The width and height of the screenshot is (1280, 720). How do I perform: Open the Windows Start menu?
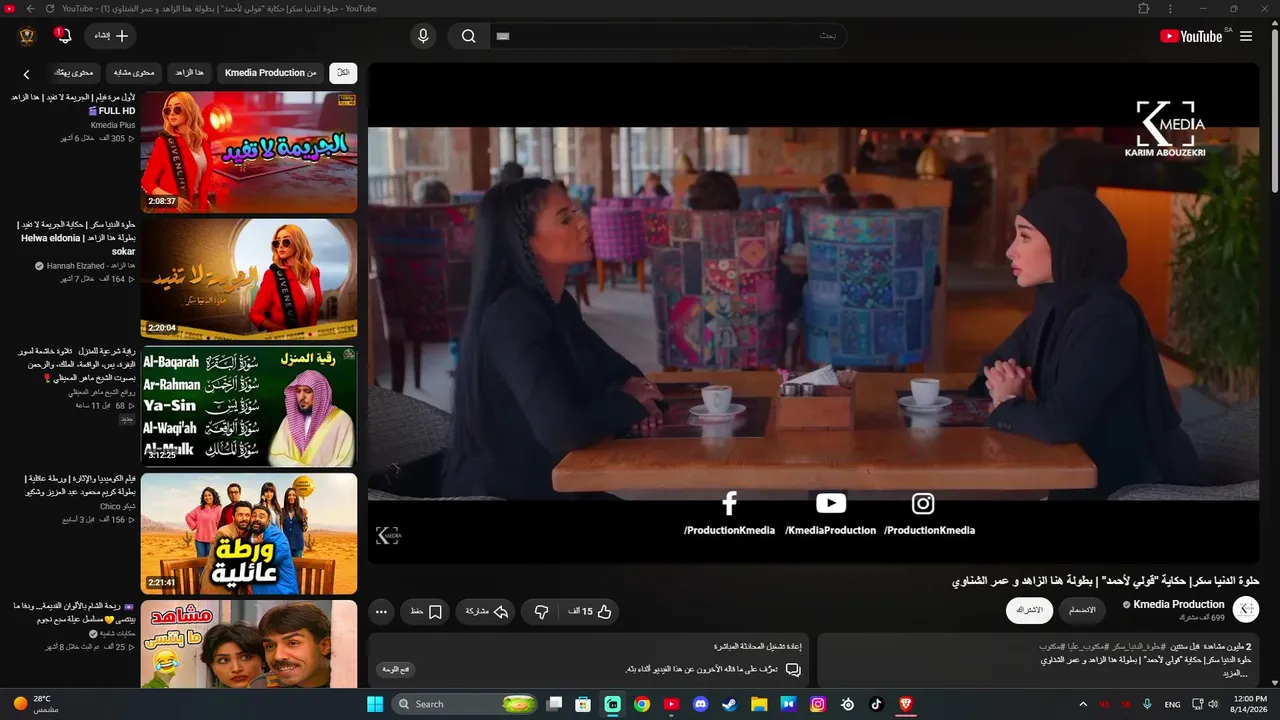375,704
